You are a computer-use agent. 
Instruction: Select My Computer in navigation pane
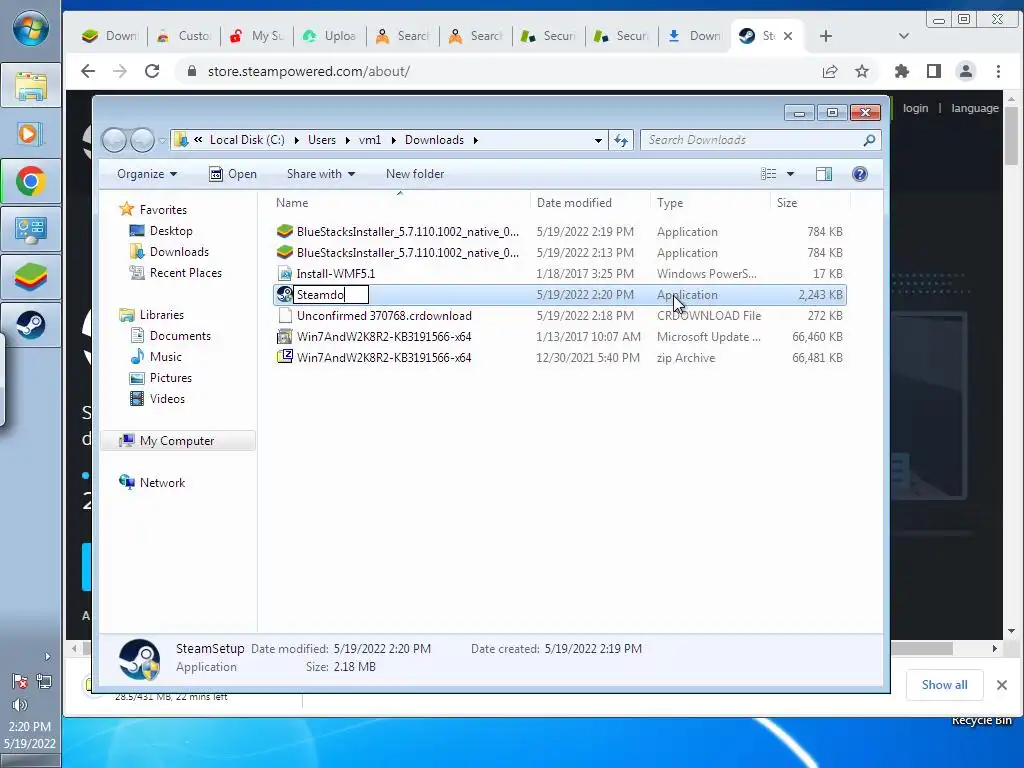(176, 441)
